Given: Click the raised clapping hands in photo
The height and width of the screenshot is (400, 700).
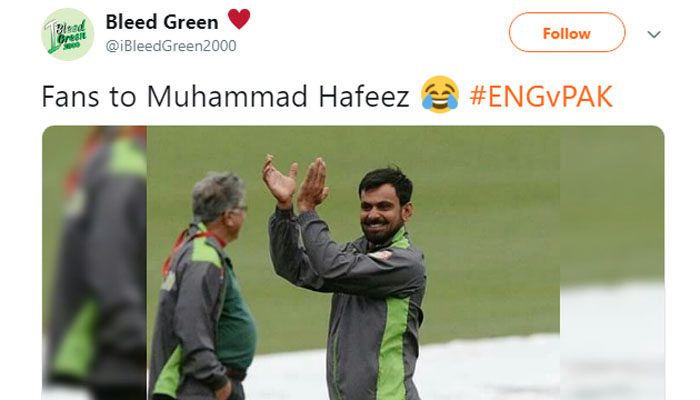Looking at the screenshot, I should [295, 183].
